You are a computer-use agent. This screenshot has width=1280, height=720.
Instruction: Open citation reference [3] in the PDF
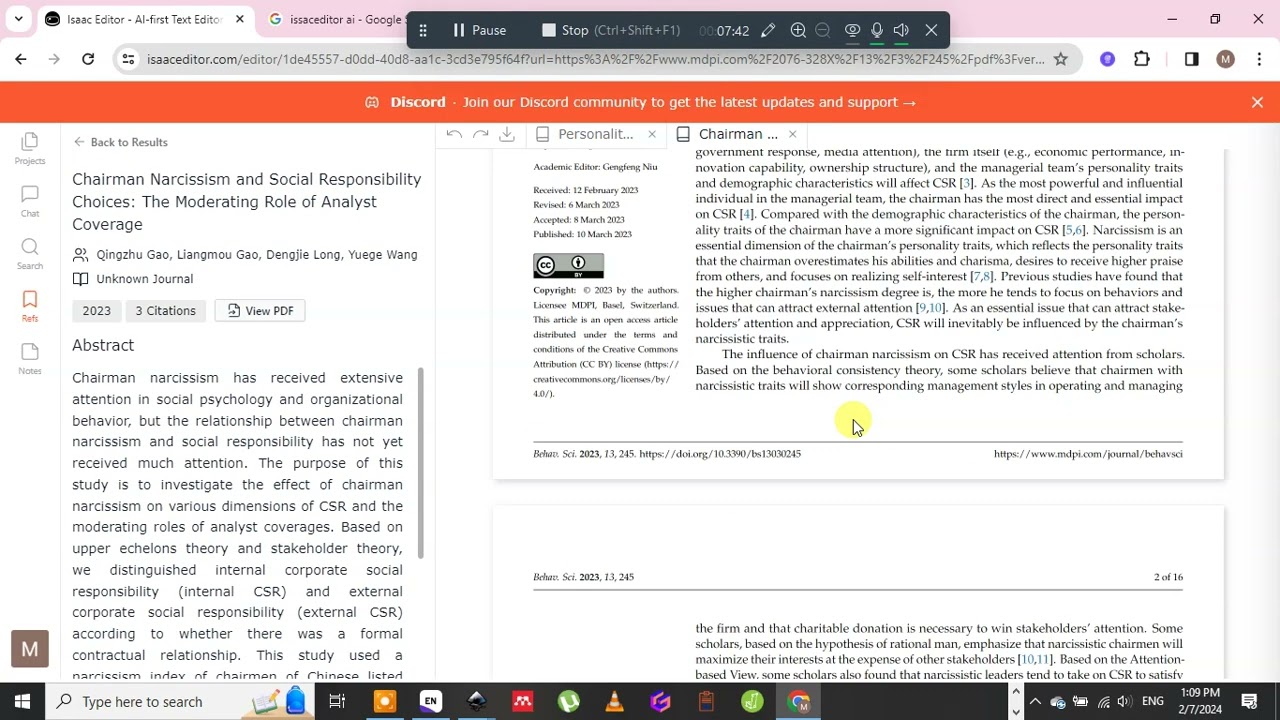pyautogui.click(x=966, y=183)
